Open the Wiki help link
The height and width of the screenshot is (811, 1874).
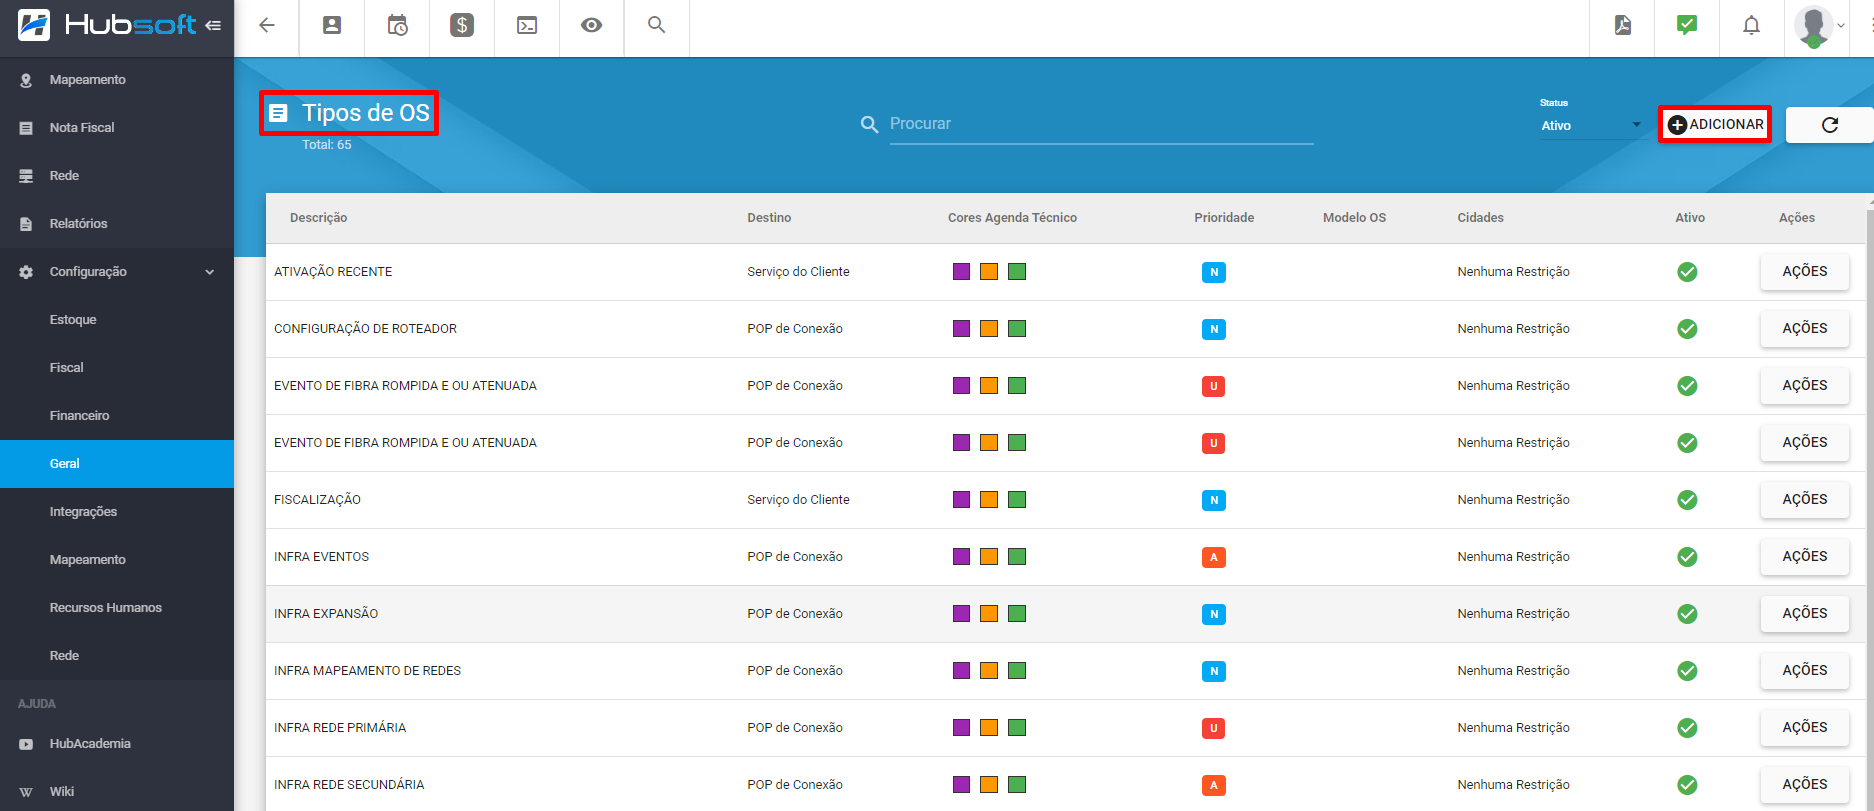[117, 791]
